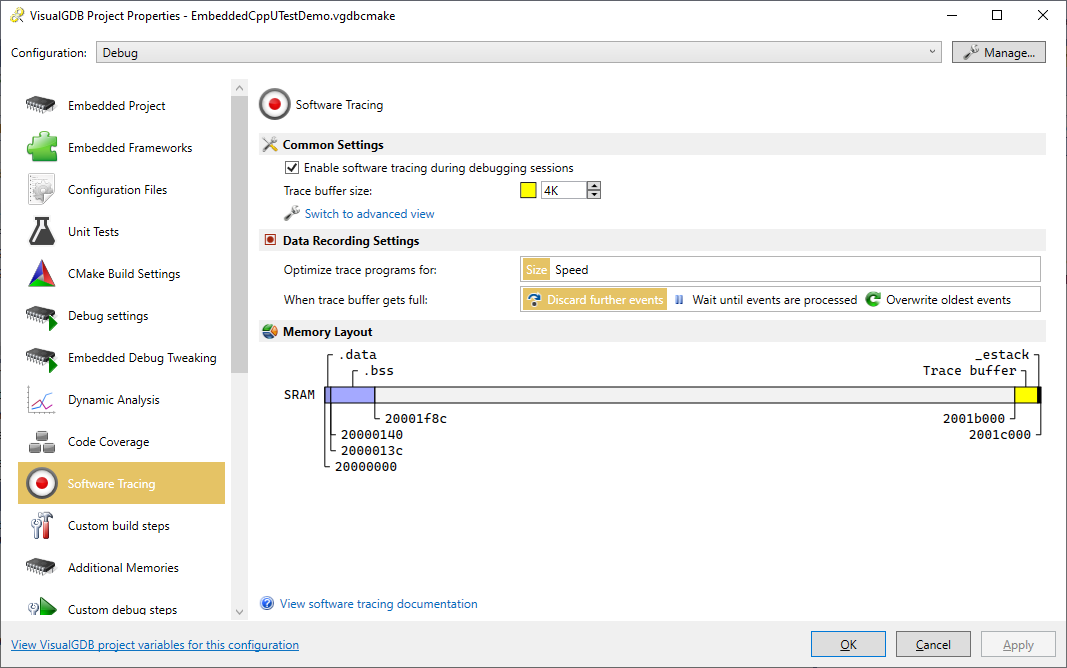The width and height of the screenshot is (1067, 668).
Task: Click the blue .data/.bss region in SRAM bar
Action: point(350,395)
